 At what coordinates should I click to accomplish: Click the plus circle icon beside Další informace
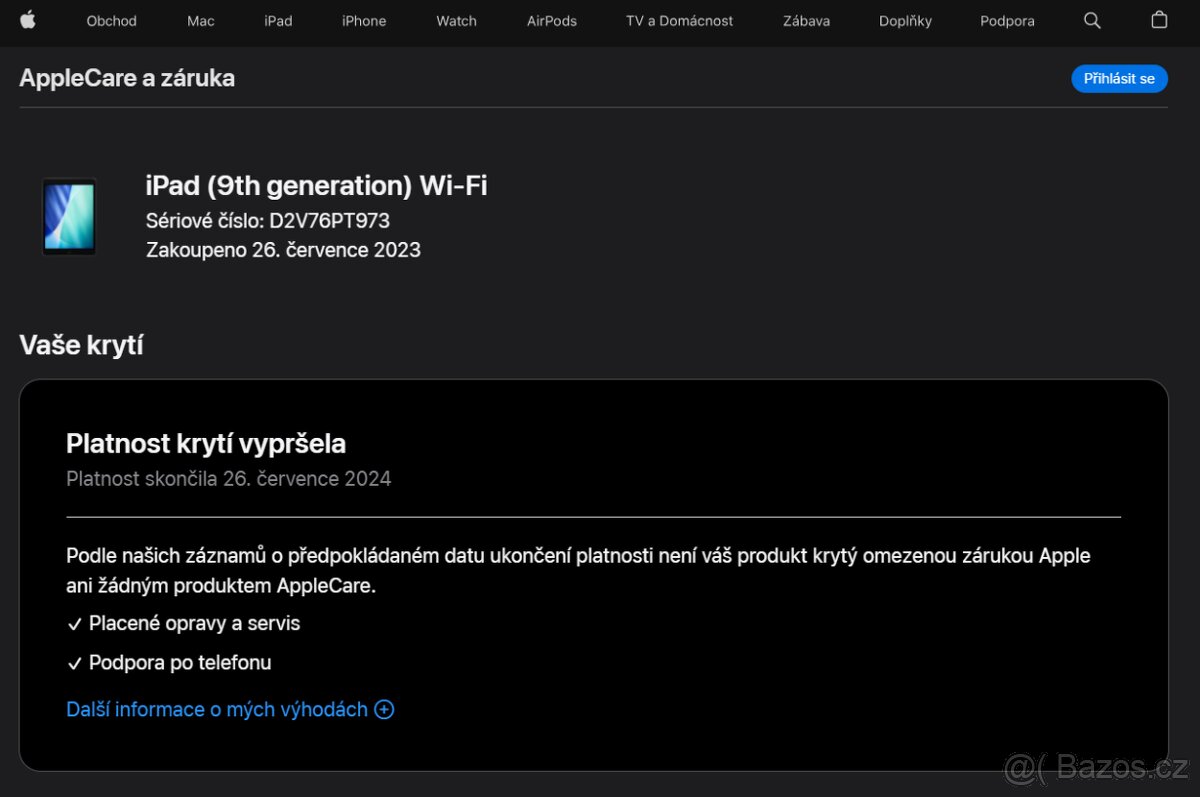click(x=384, y=709)
